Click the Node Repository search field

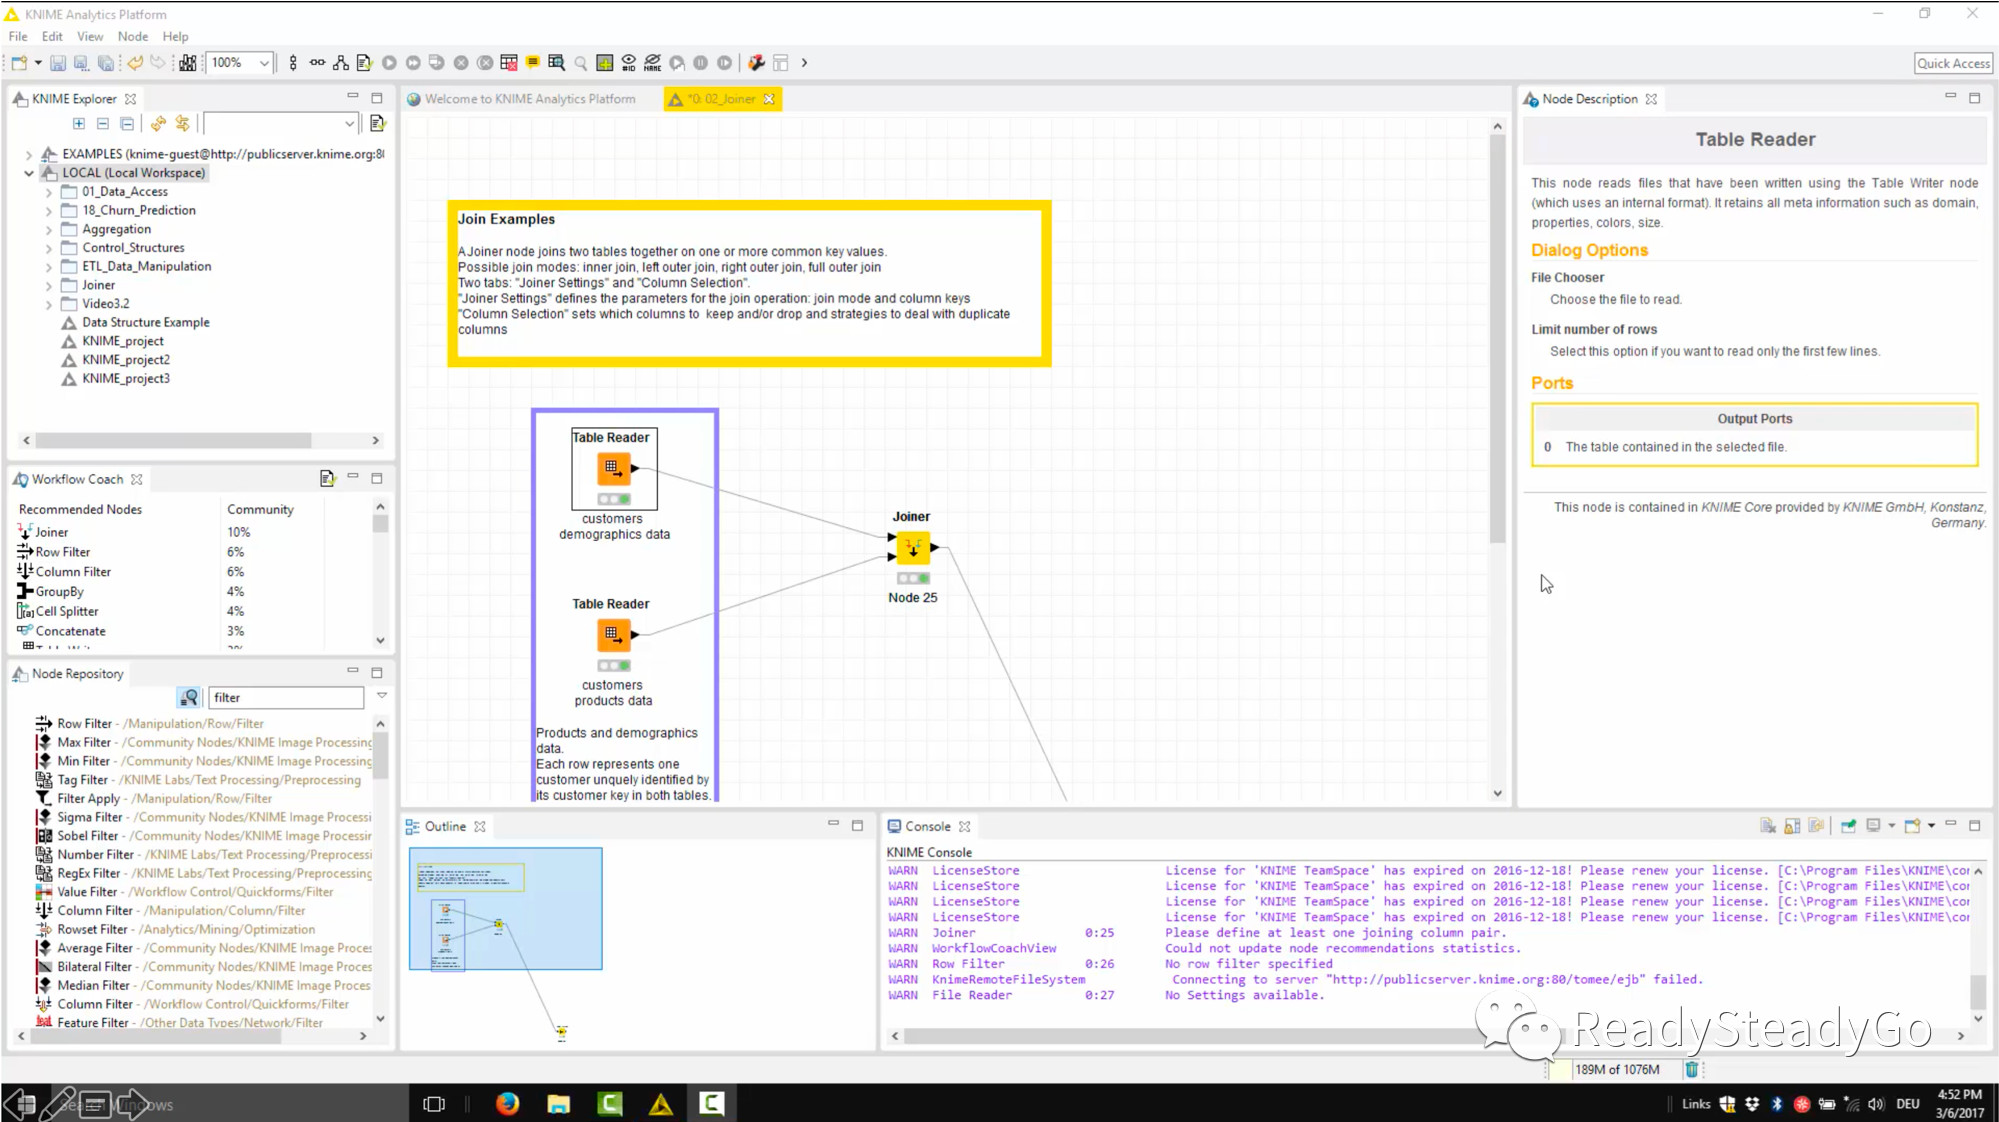[x=285, y=697]
